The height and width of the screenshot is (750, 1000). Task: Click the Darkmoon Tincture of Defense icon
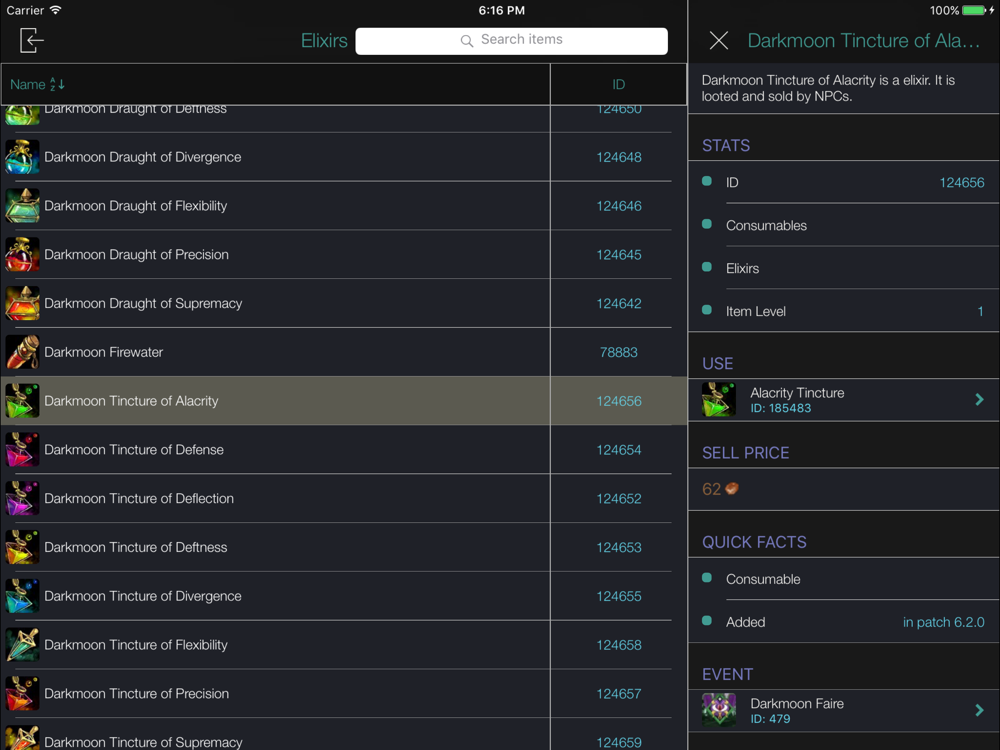22,450
